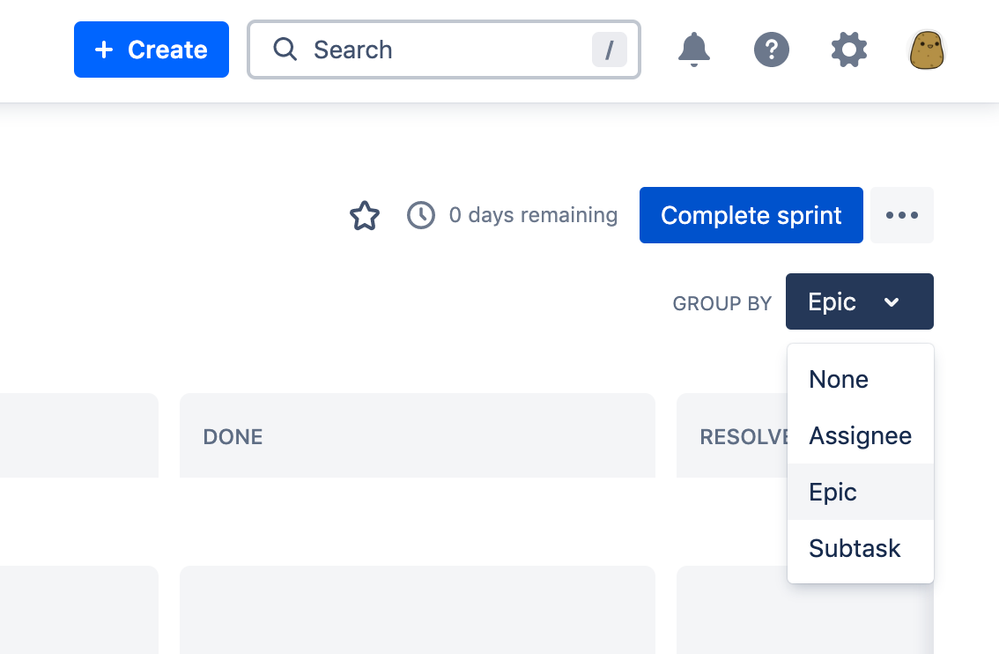
Task: Click the help question mark icon
Action: [771, 49]
